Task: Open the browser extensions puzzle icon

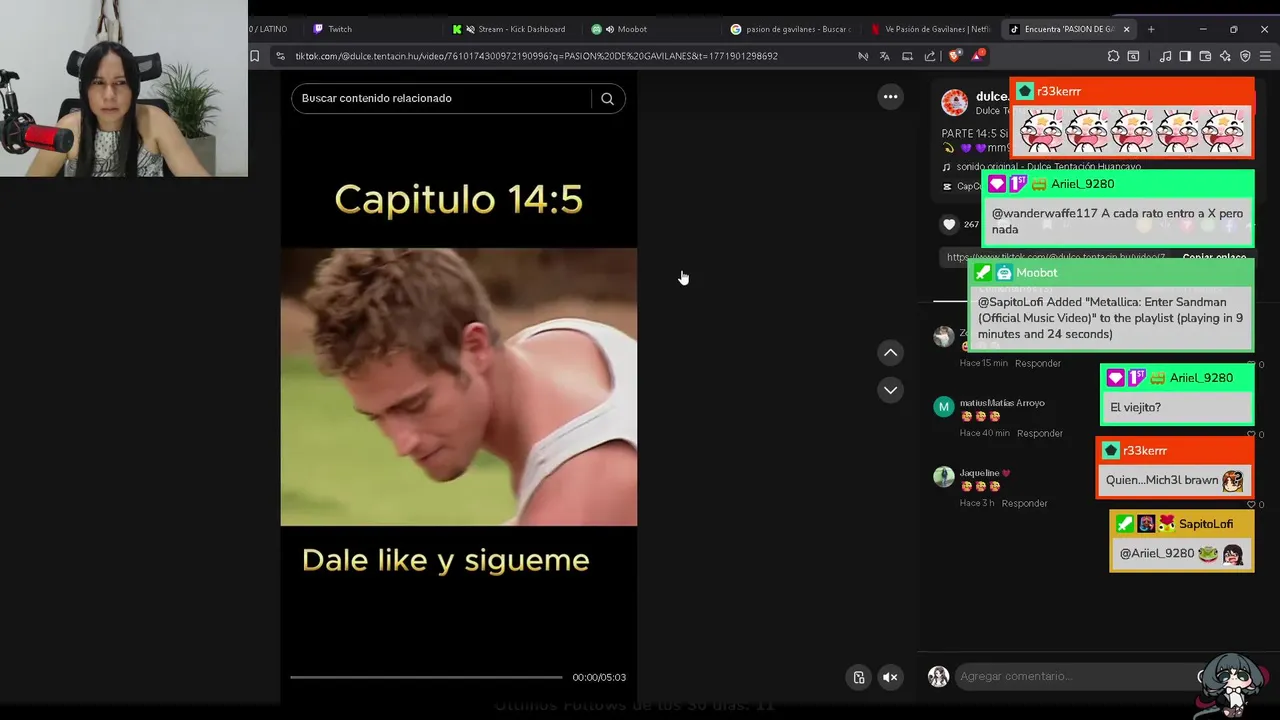Action: click(x=1113, y=56)
